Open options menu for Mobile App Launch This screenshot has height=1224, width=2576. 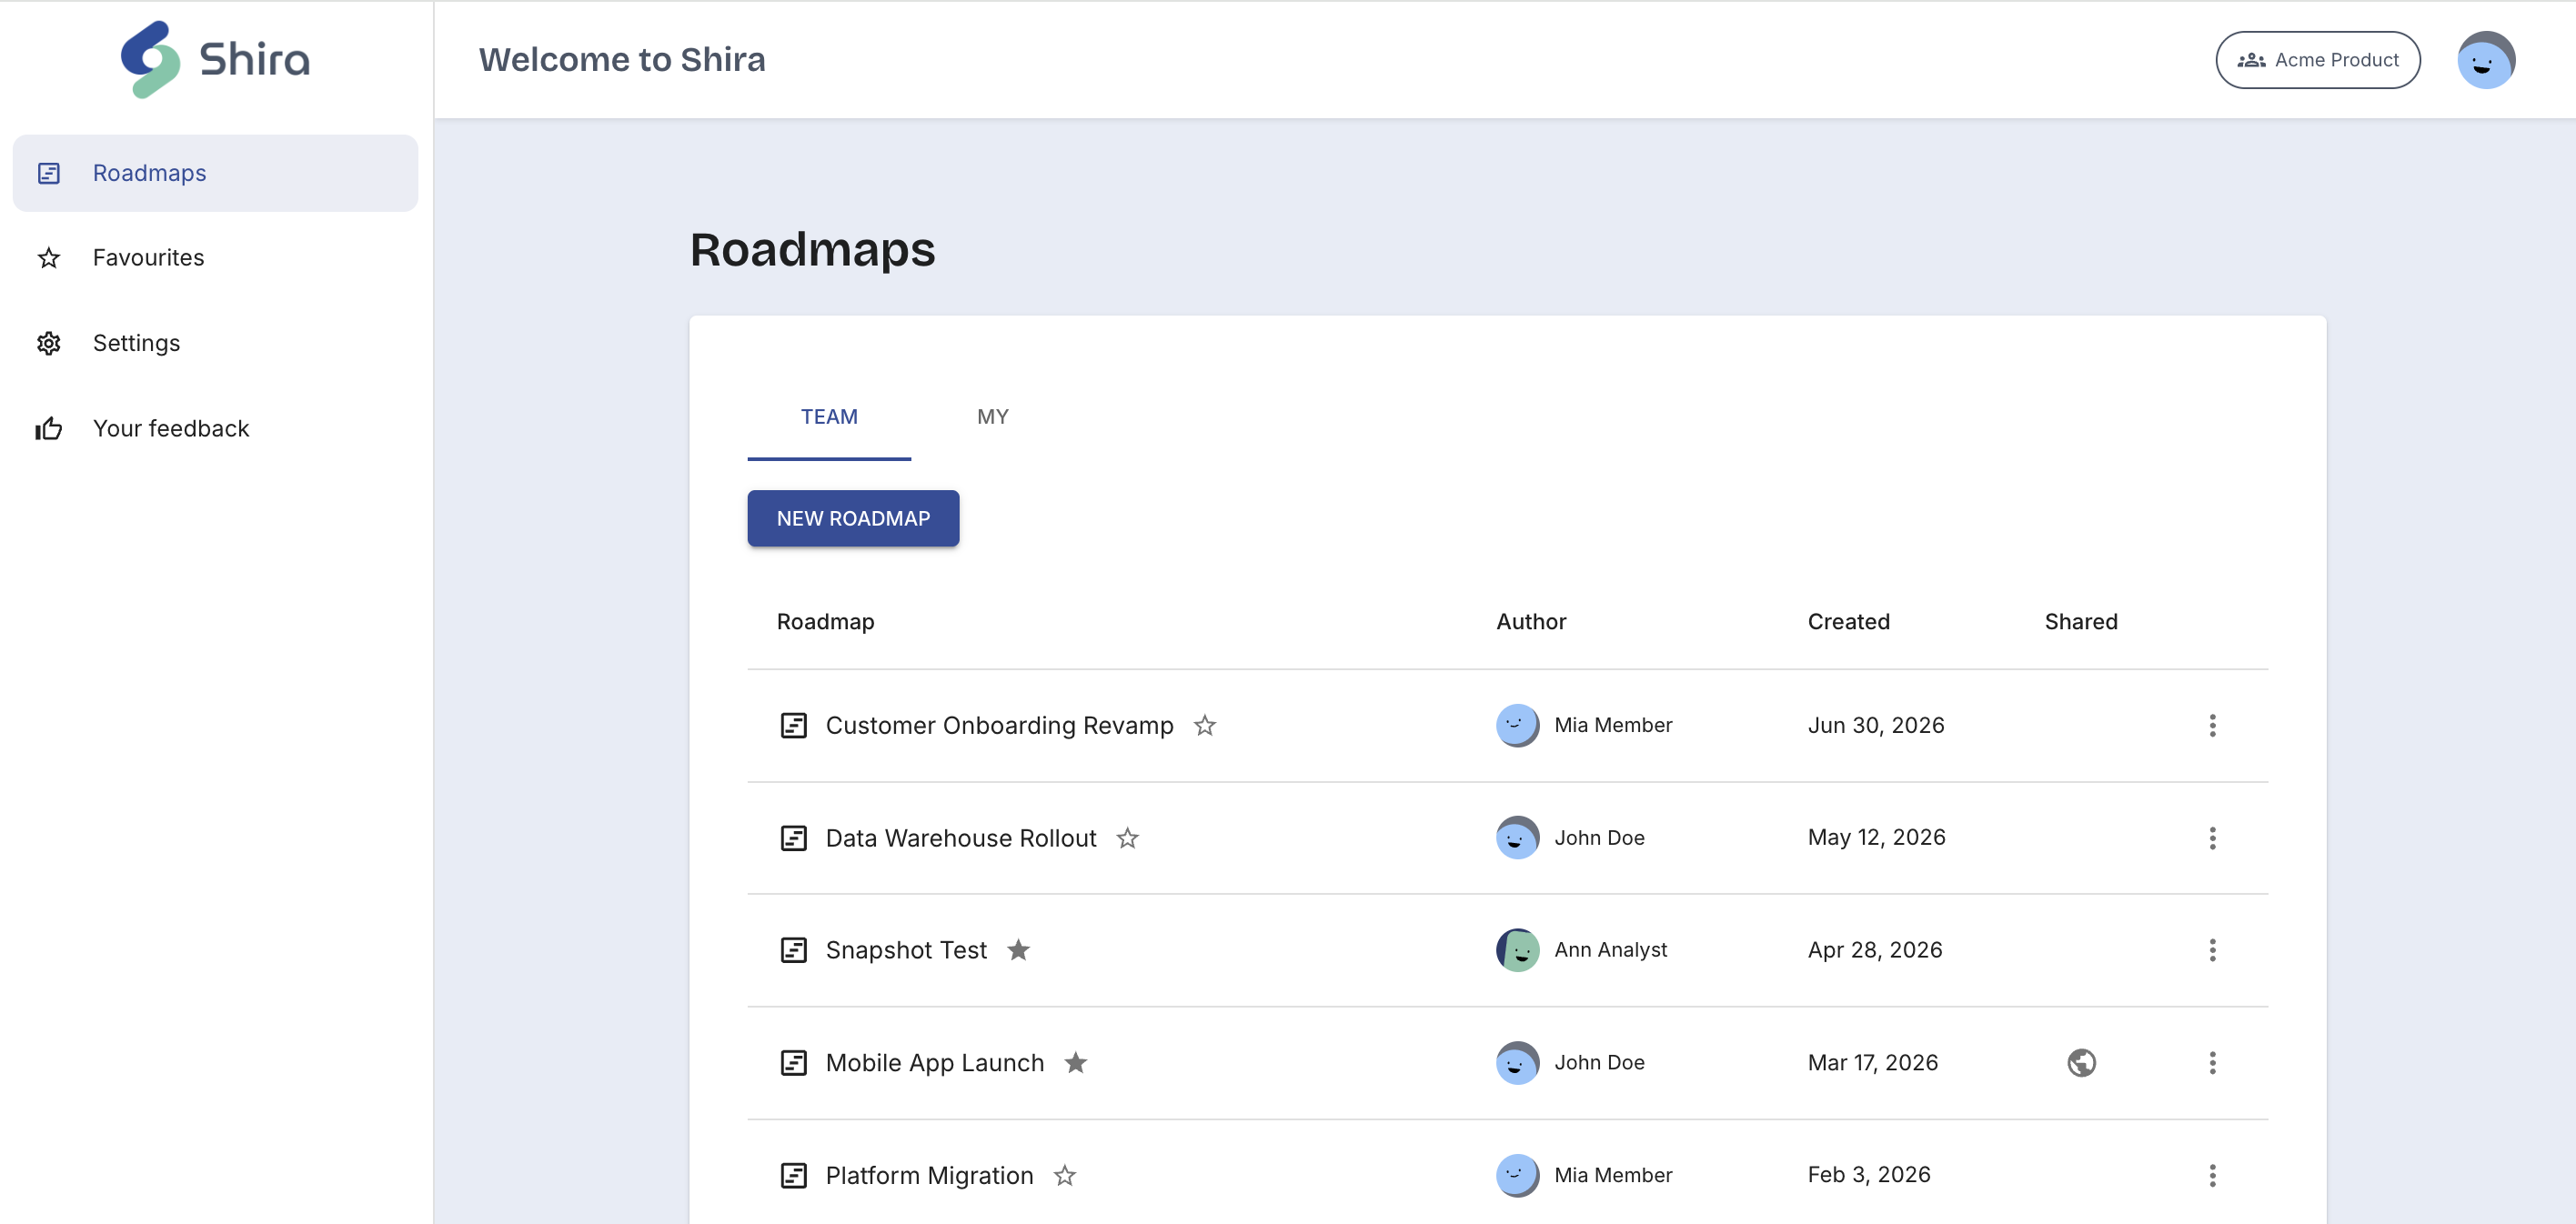pyautogui.click(x=2212, y=1063)
